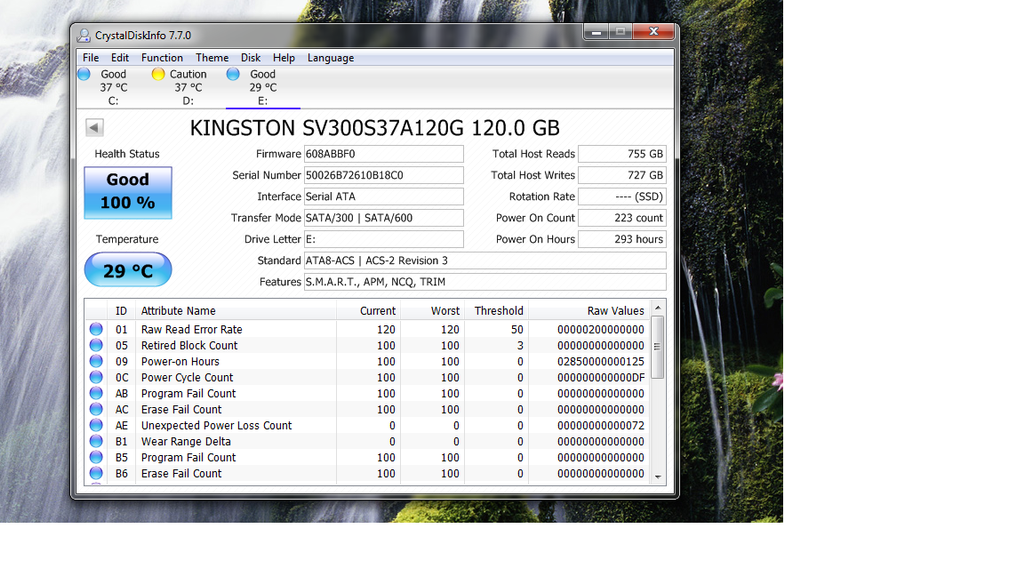The width and height of the screenshot is (1024, 576).
Task: Click the Drive Letter field
Action: [384, 239]
